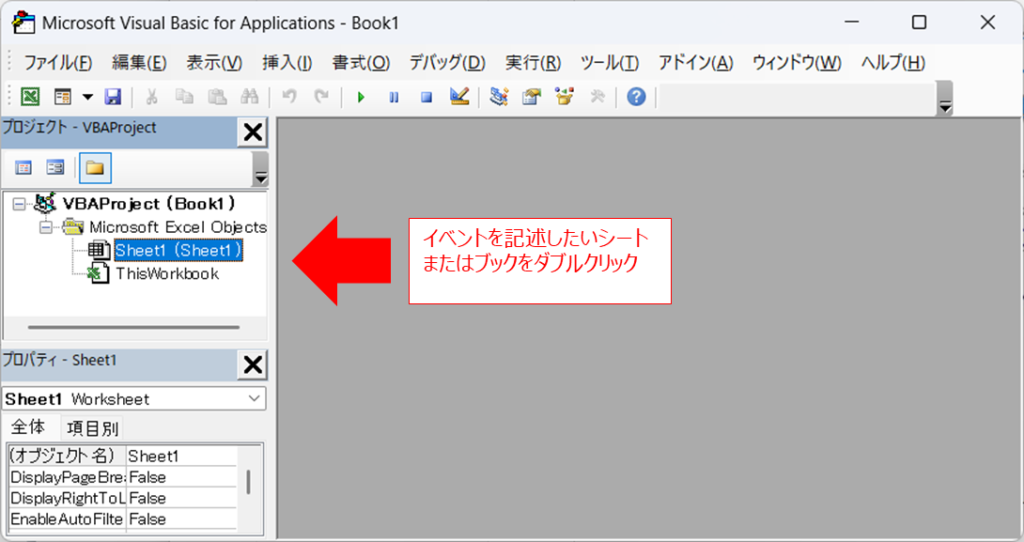This screenshot has height=542, width=1024.
Task: Open the アドイン(A) menu
Action: coord(696,63)
